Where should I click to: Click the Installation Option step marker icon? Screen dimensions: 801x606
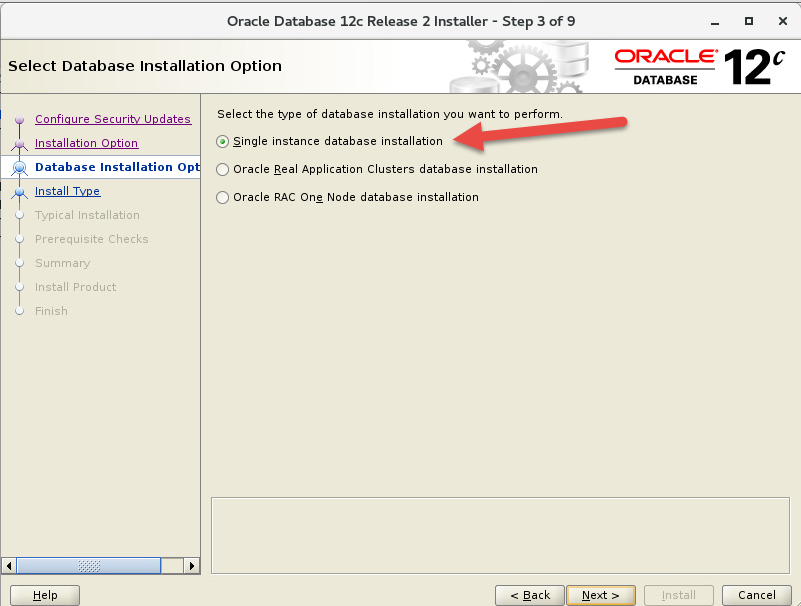point(19,145)
